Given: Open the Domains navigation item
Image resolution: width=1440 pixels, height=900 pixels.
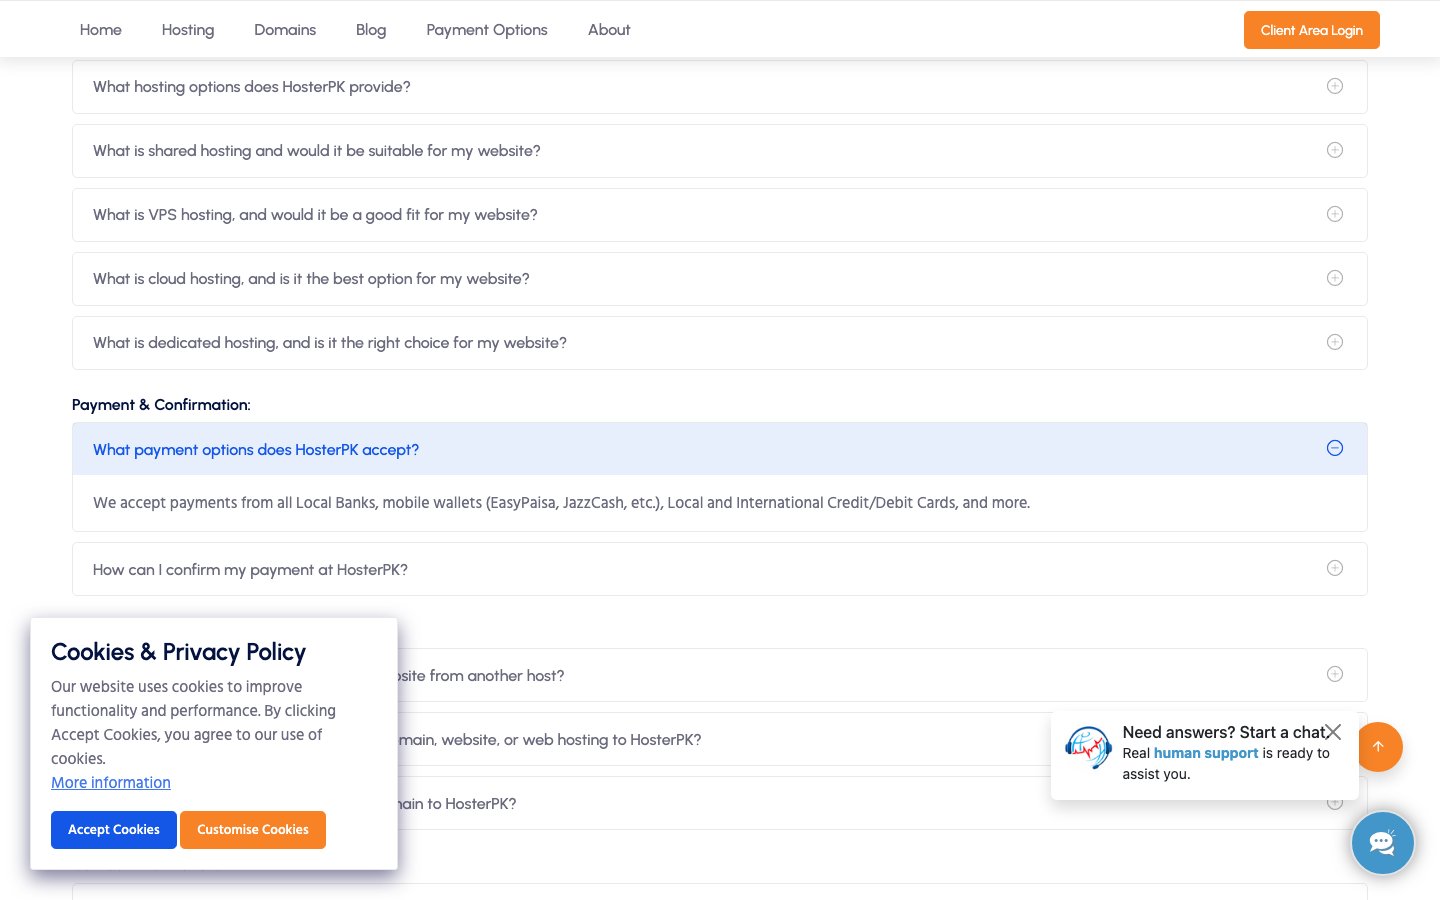Looking at the screenshot, I should tap(285, 30).
